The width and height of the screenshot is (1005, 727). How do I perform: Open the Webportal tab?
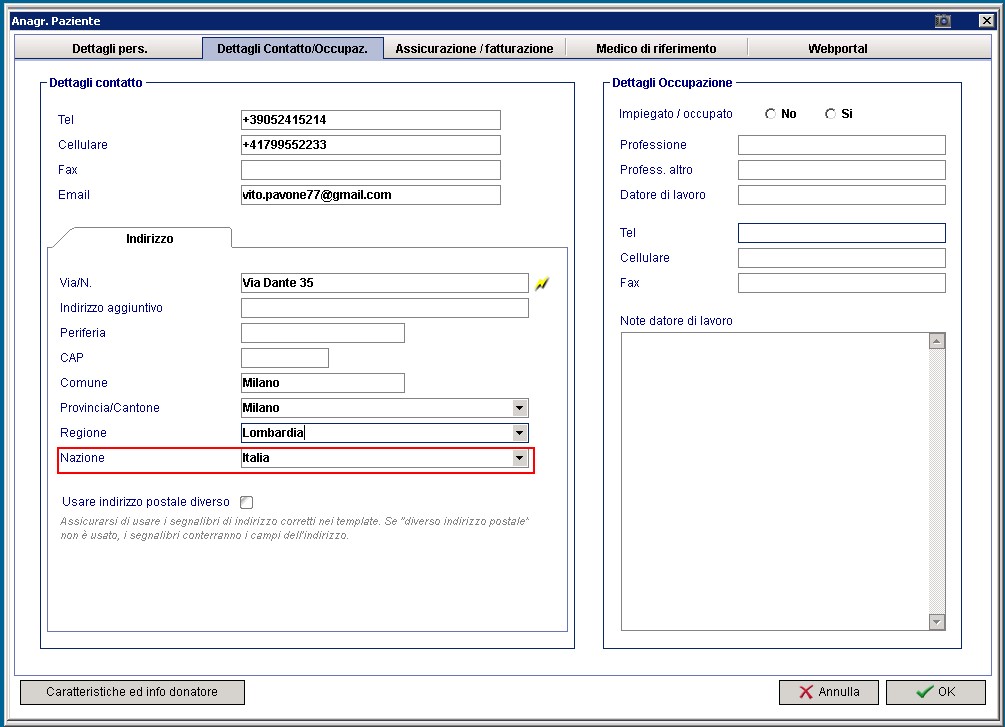tap(837, 48)
